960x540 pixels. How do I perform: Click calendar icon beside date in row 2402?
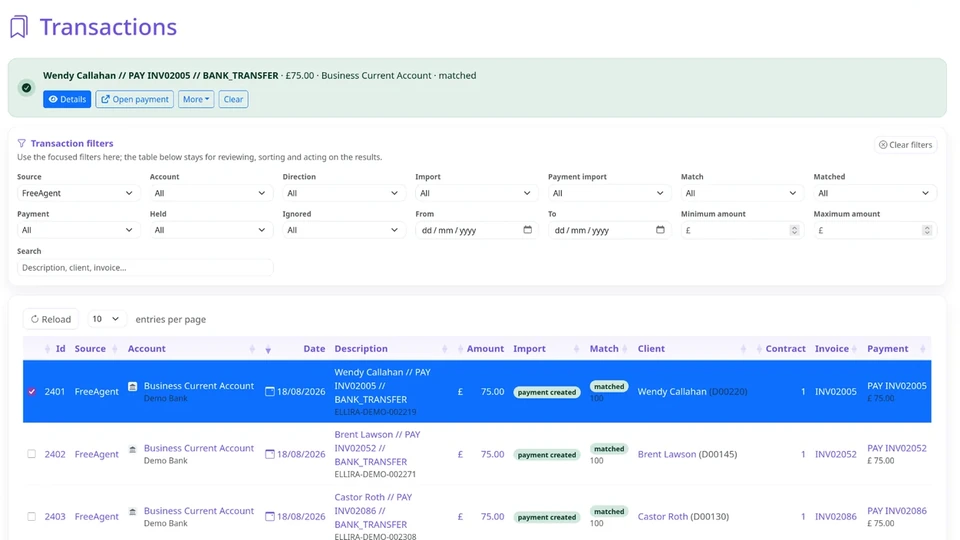coord(269,454)
